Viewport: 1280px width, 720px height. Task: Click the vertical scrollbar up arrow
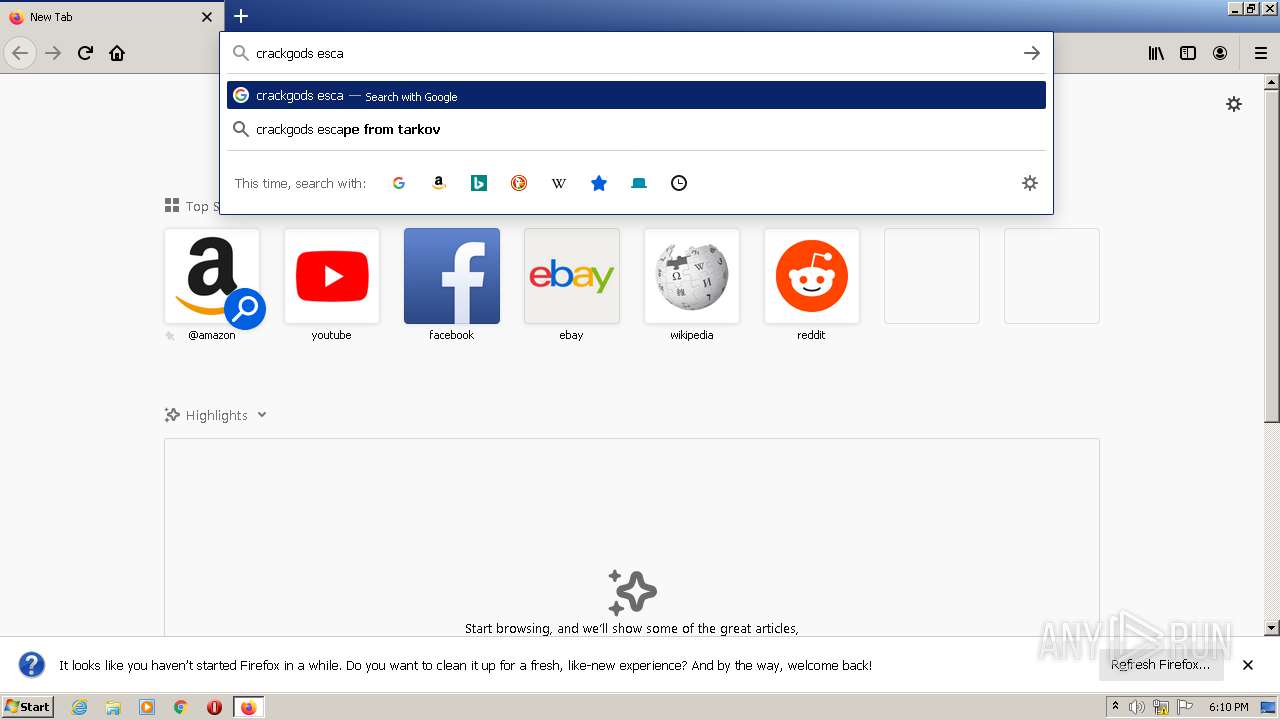pyautogui.click(x=1272, y=82)
